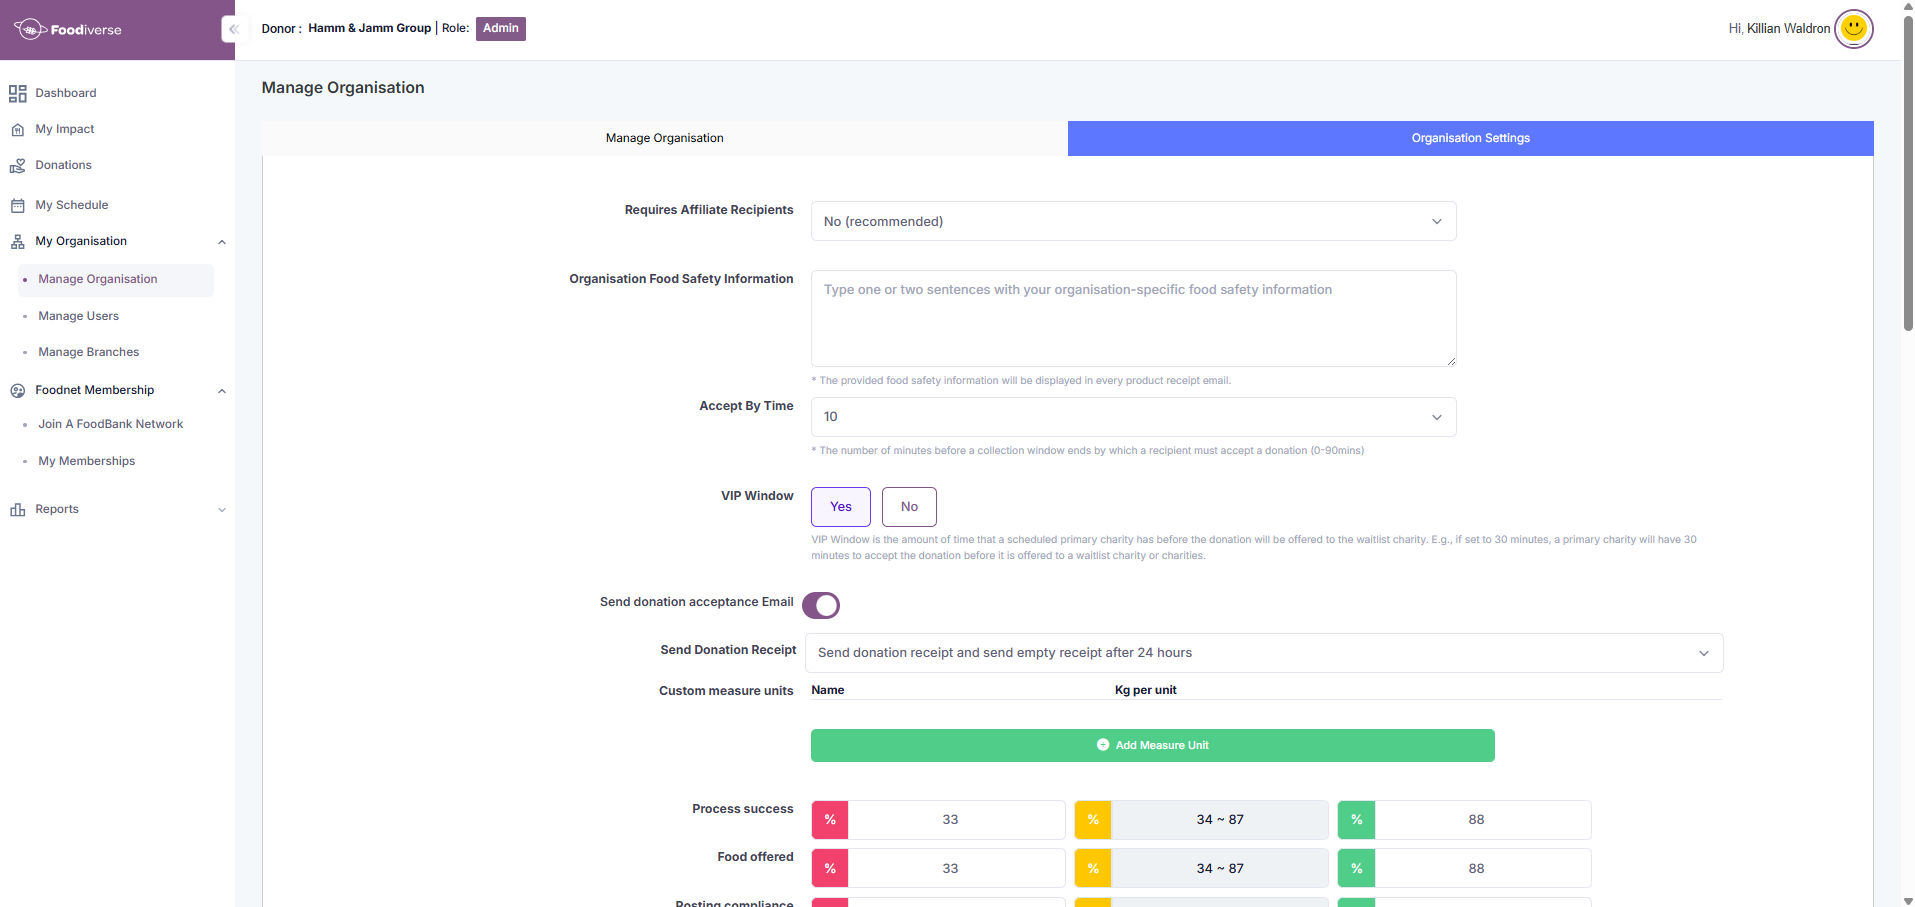Open the Requires Affiliate Recipients dropdown
Screen dimensions: 1915x907
(x=1132, y=222)
